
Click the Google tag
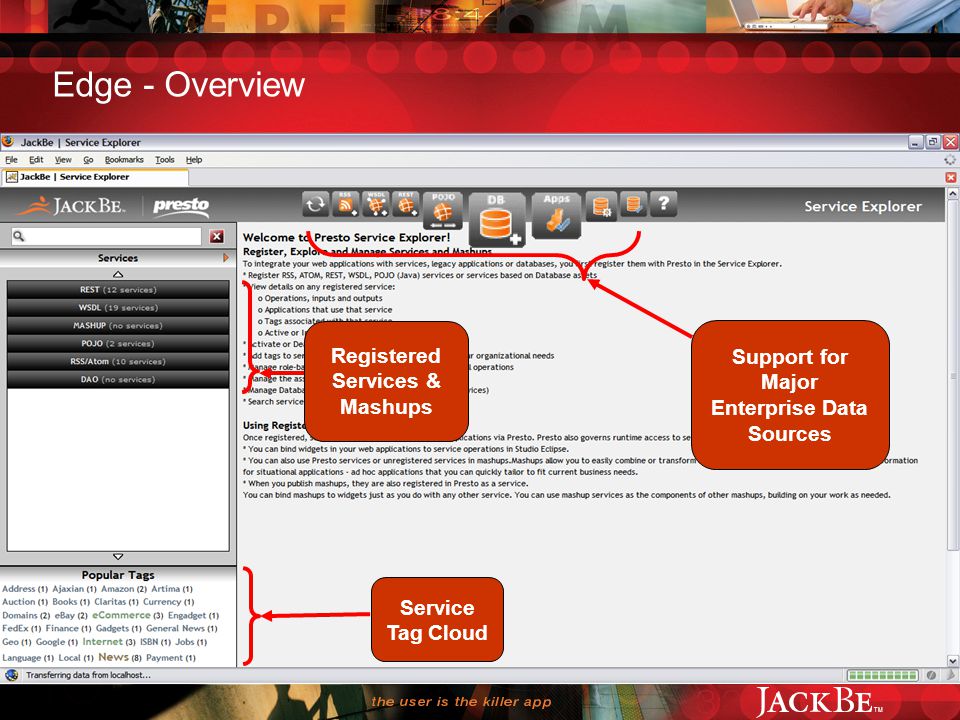tap(50, 642)
